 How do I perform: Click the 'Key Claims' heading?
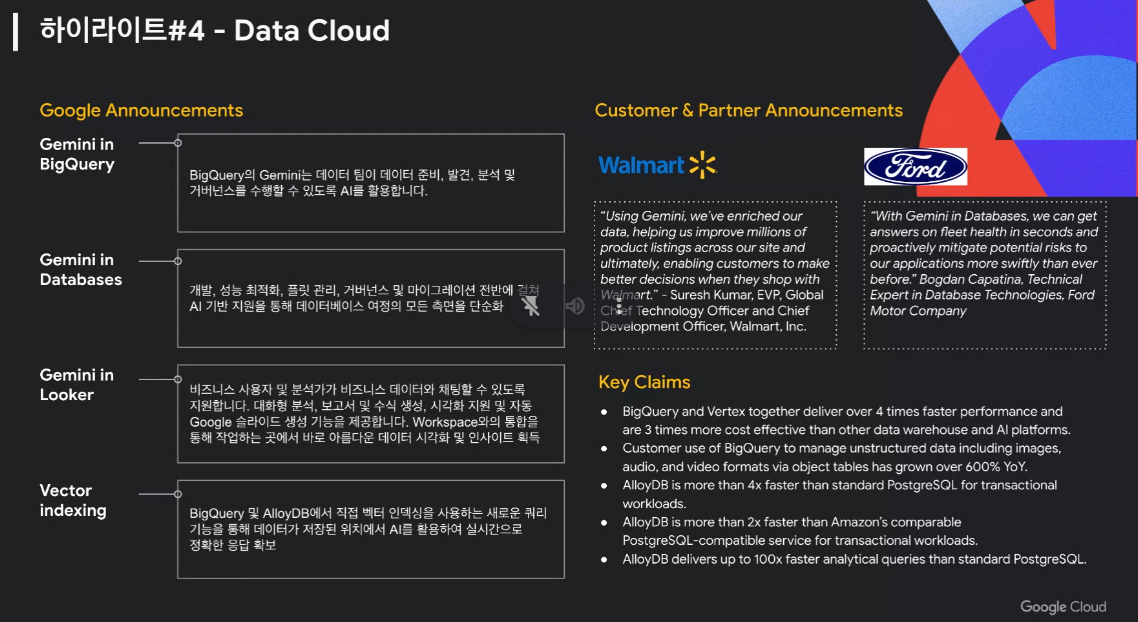coord(644,382)
